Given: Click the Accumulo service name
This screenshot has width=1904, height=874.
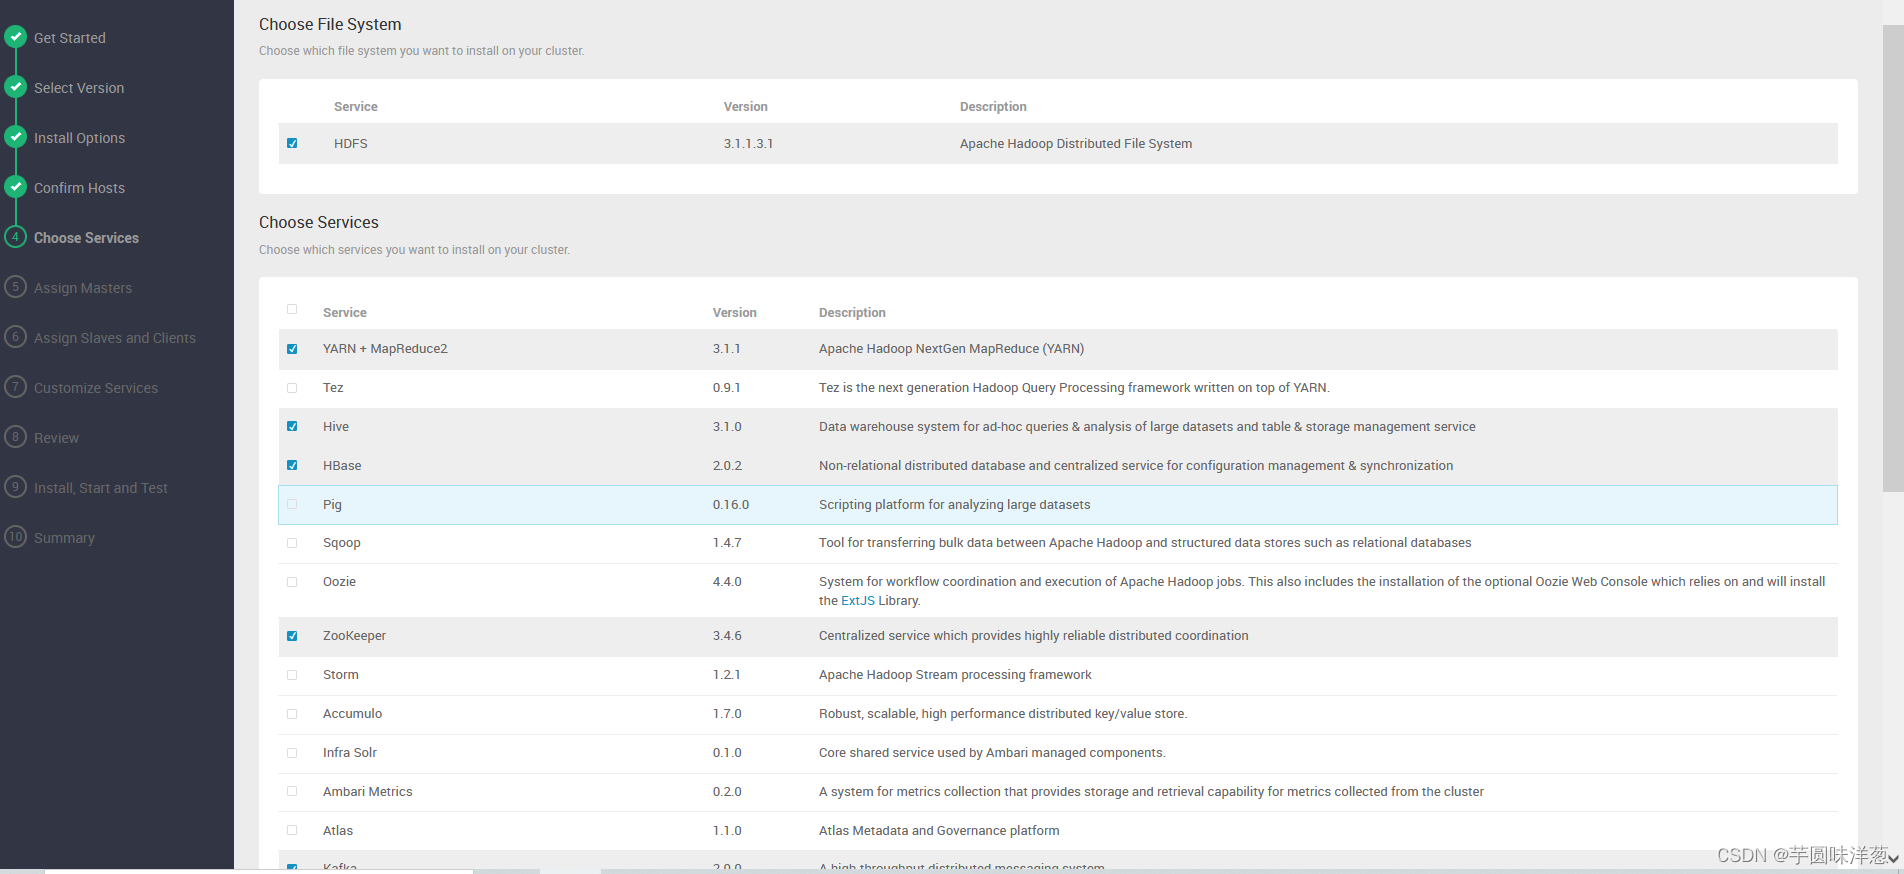Looking at the screenshot, I should pyautogui.click(x=352, y=714).
